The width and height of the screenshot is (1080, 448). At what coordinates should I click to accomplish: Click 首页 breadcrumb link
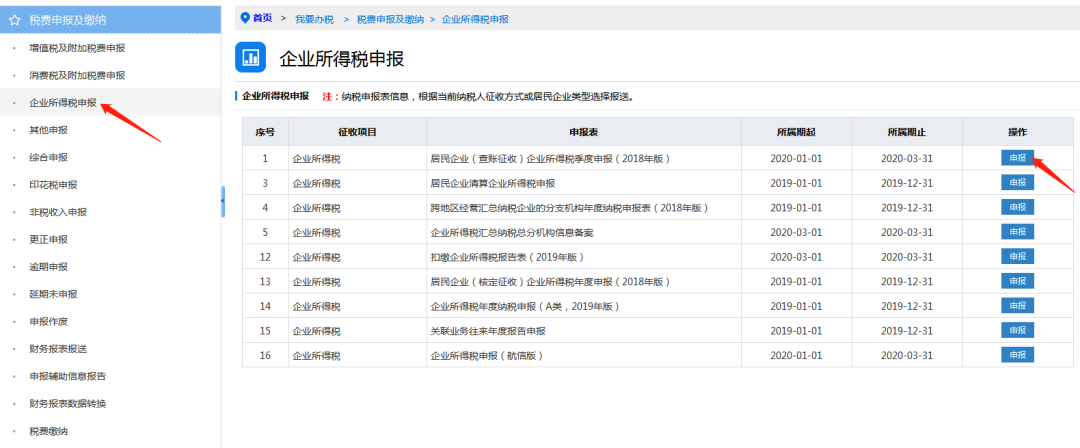pos(262,18)
